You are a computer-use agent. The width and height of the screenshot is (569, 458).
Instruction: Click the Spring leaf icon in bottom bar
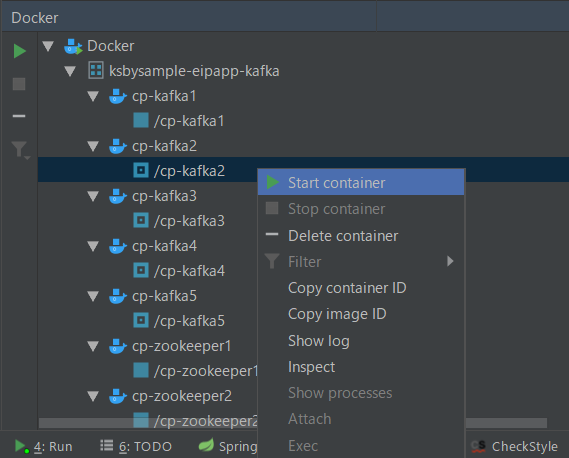coord(206,445)
